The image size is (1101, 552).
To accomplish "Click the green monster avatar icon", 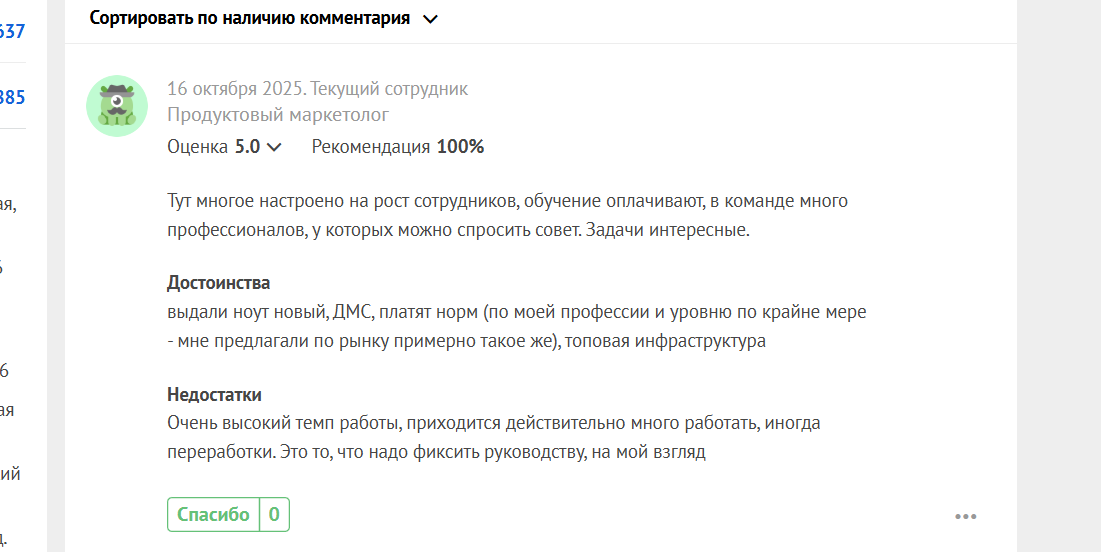I will 117,105.
